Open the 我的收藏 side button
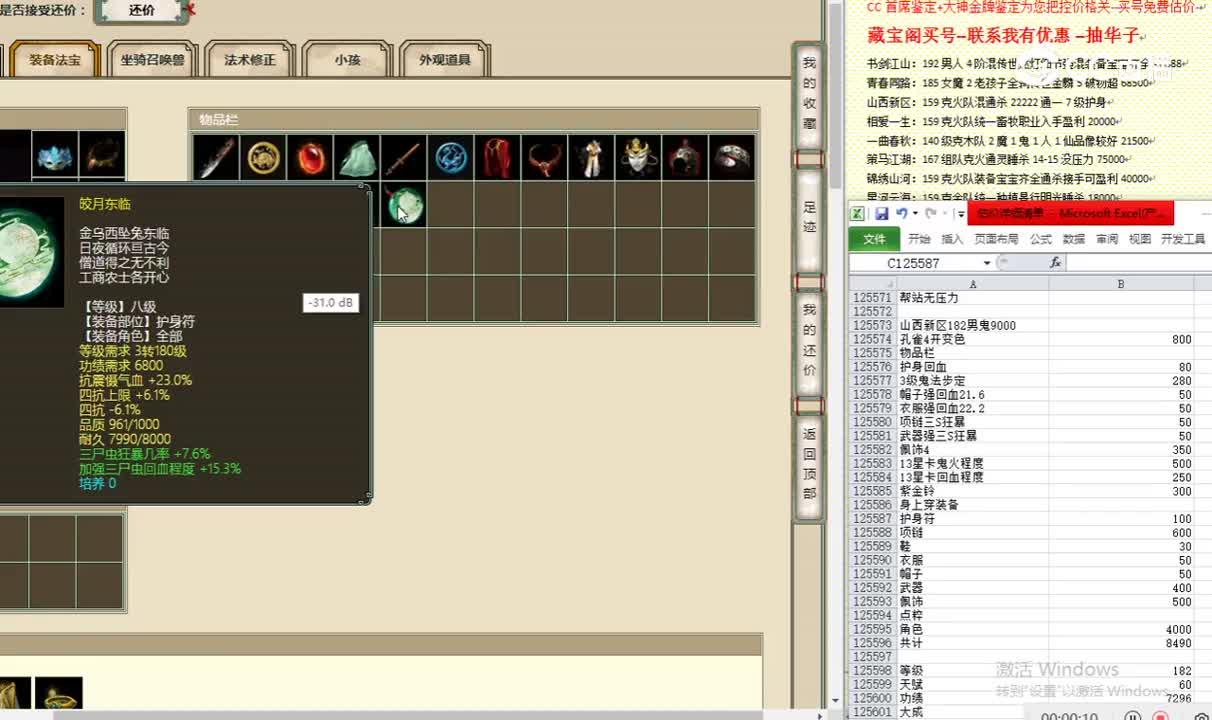1212x720 pixels. 809,95
